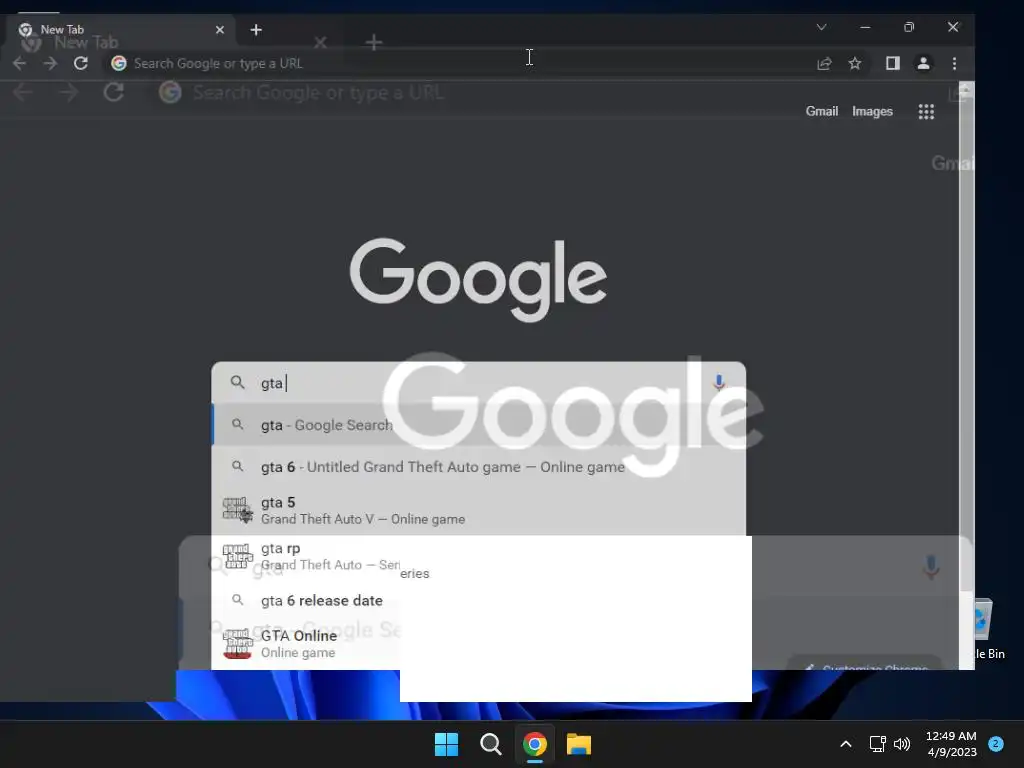Screen dimensions: 1024x768
Task: Open the Chrome profile avatar
Action: pyautogui.click(x=923, y=63)
